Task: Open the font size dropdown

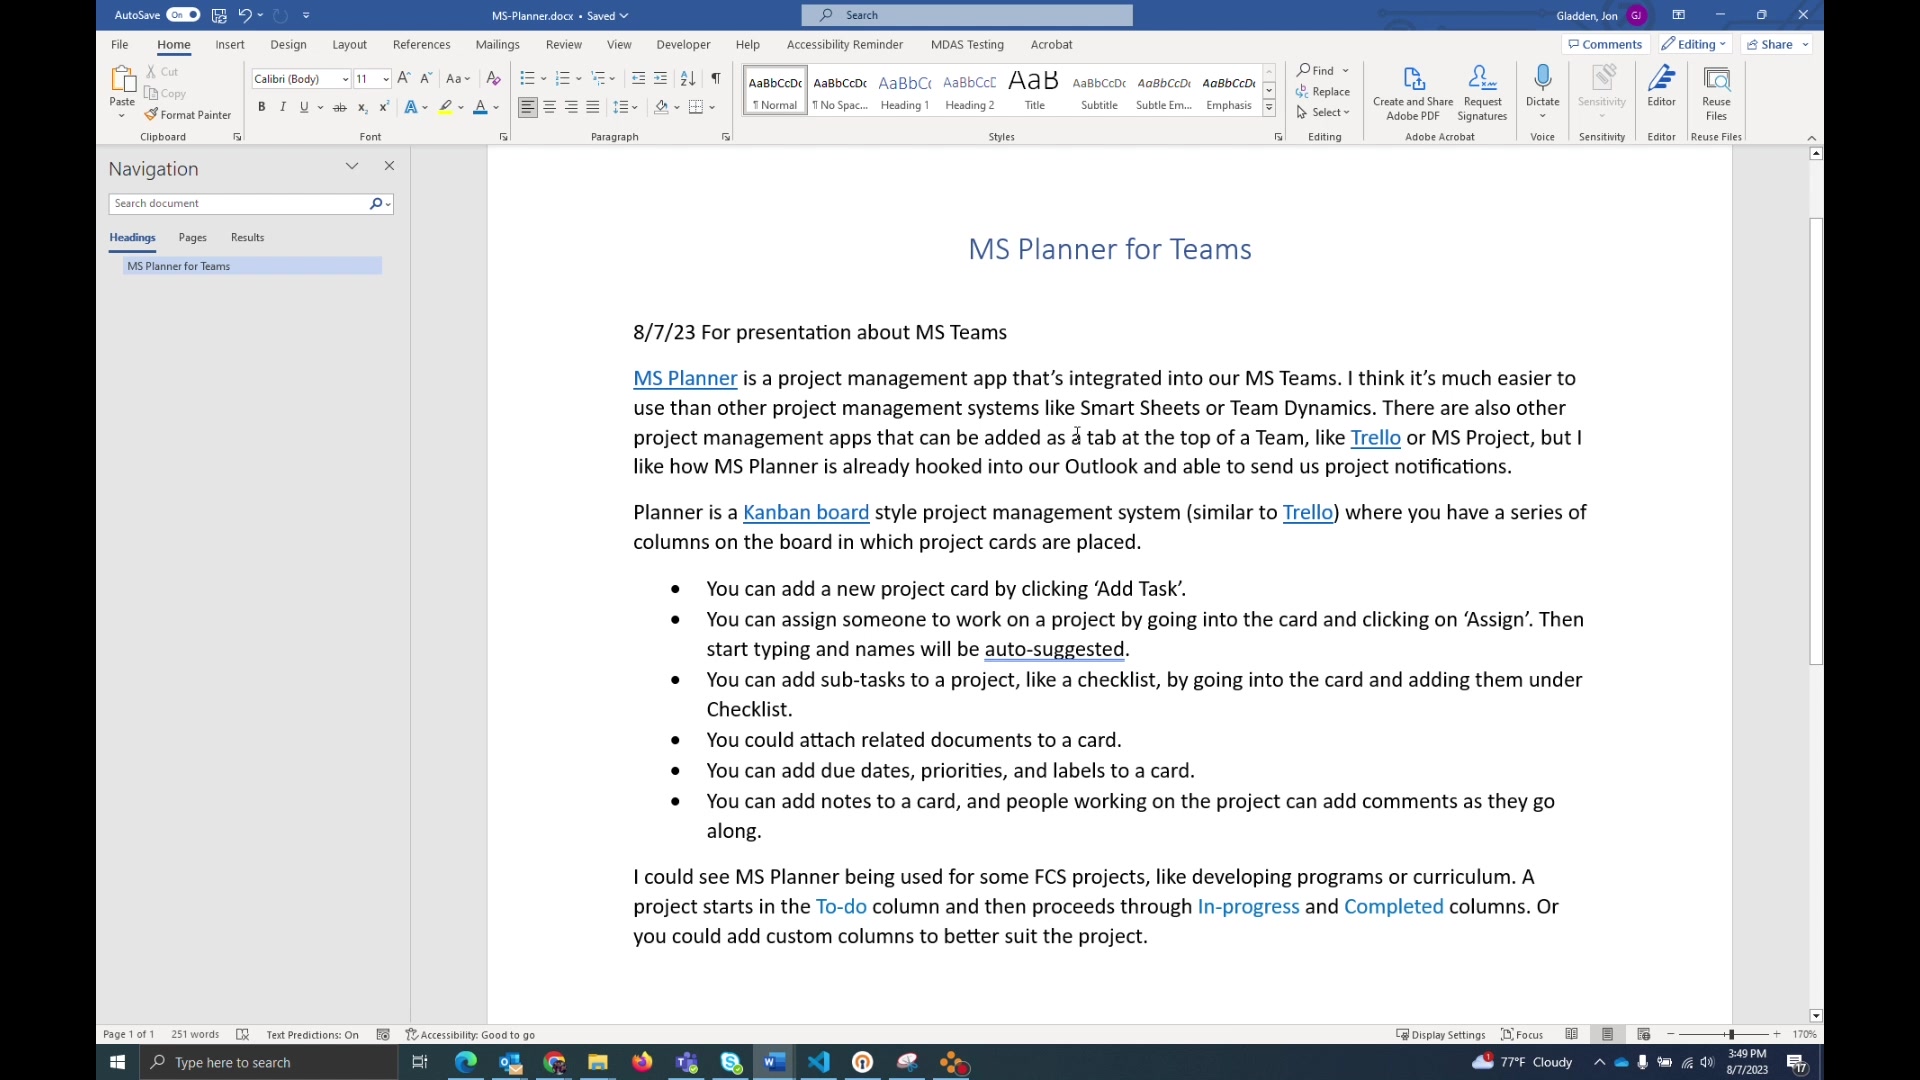Action: click(386, 78)
